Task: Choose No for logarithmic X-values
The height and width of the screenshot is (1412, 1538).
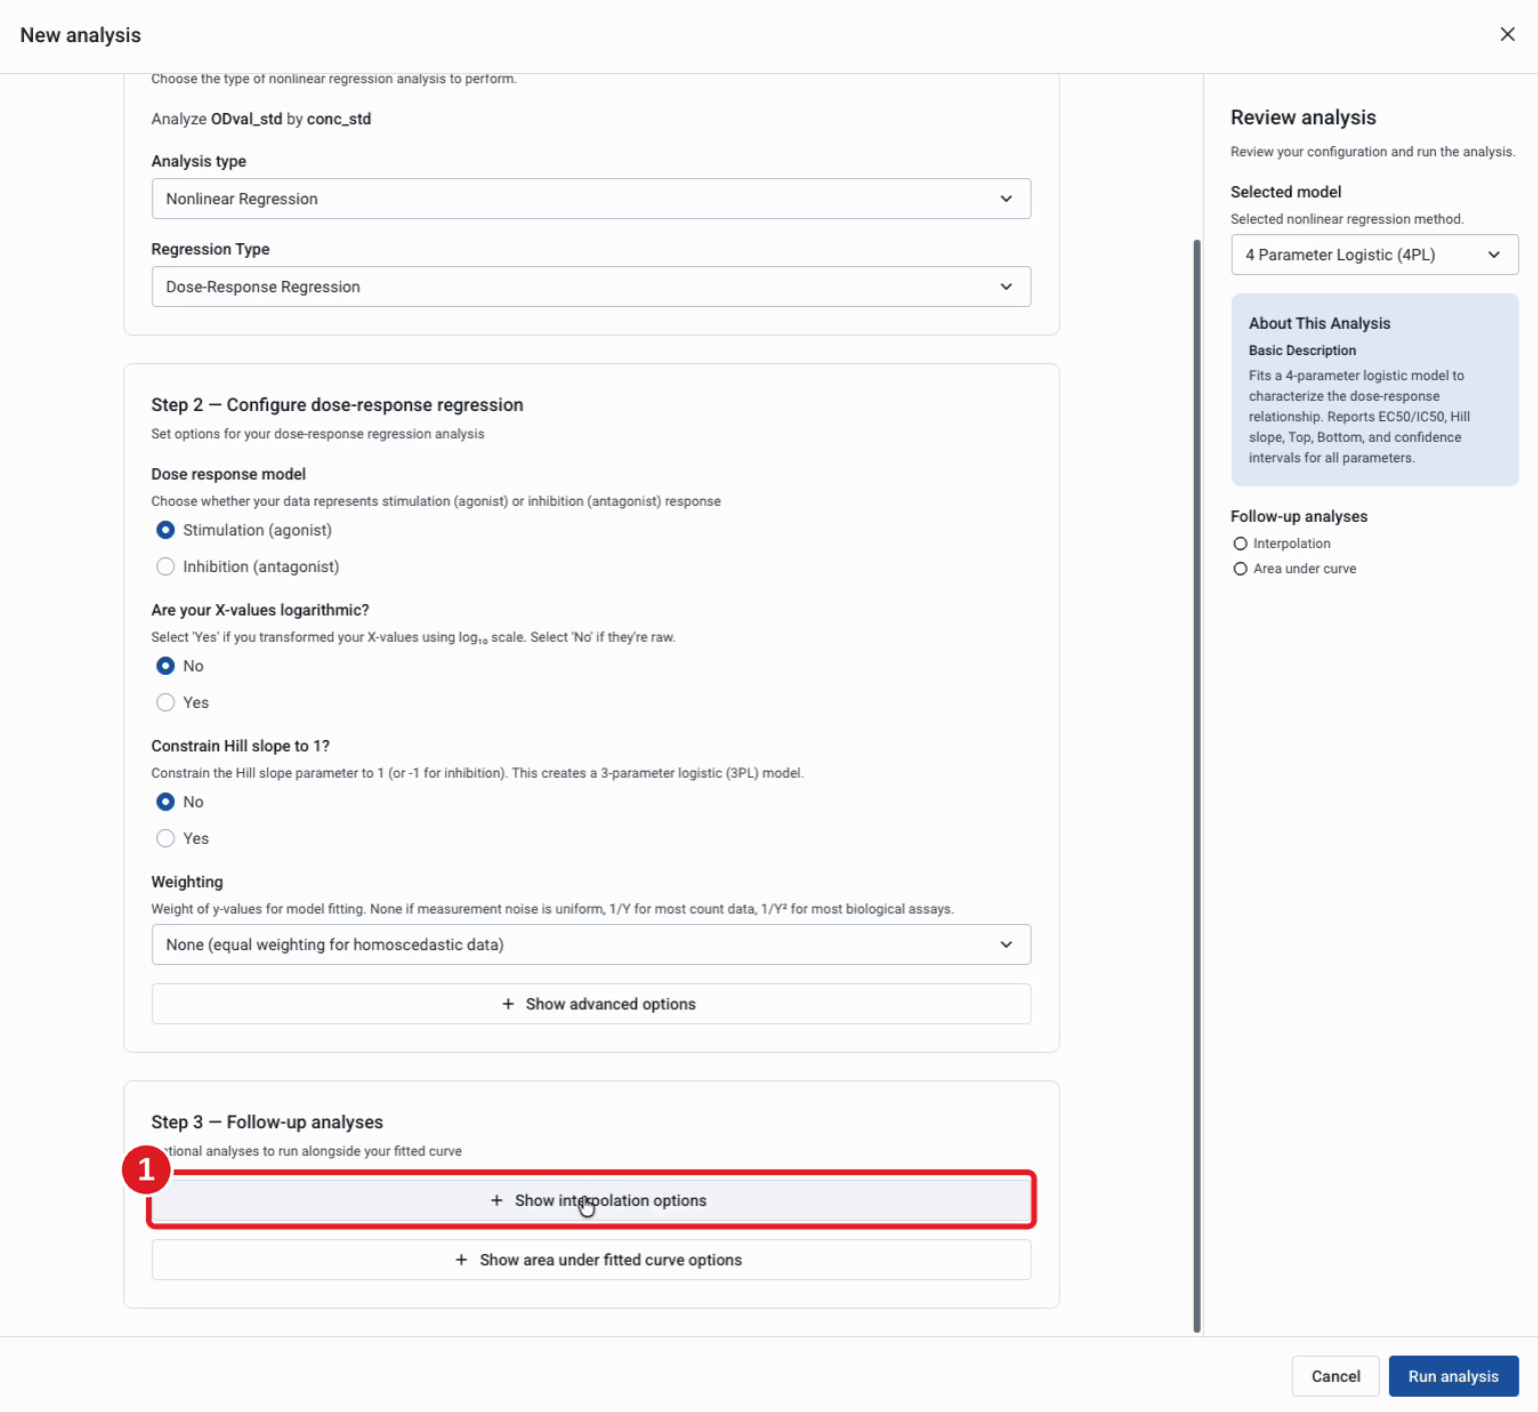Action: 166,666
